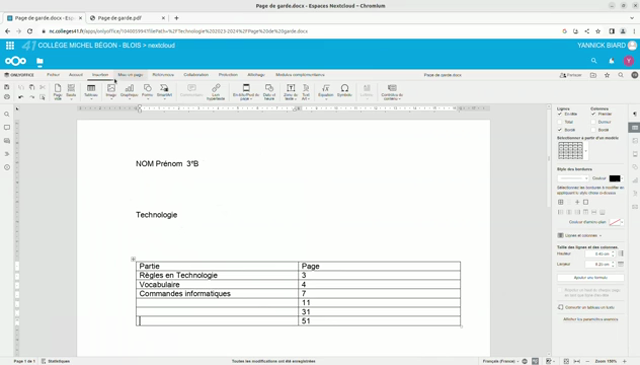Open table settings in right sidebar
This screenshot has height=365, width=640.
tap(635, 128)
